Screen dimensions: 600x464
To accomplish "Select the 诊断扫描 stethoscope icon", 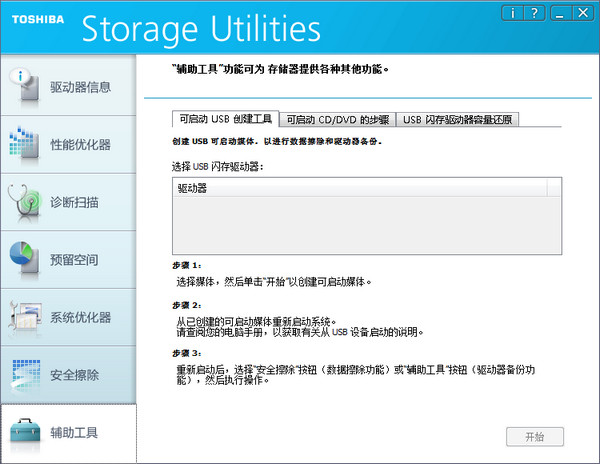I will 24,201.
